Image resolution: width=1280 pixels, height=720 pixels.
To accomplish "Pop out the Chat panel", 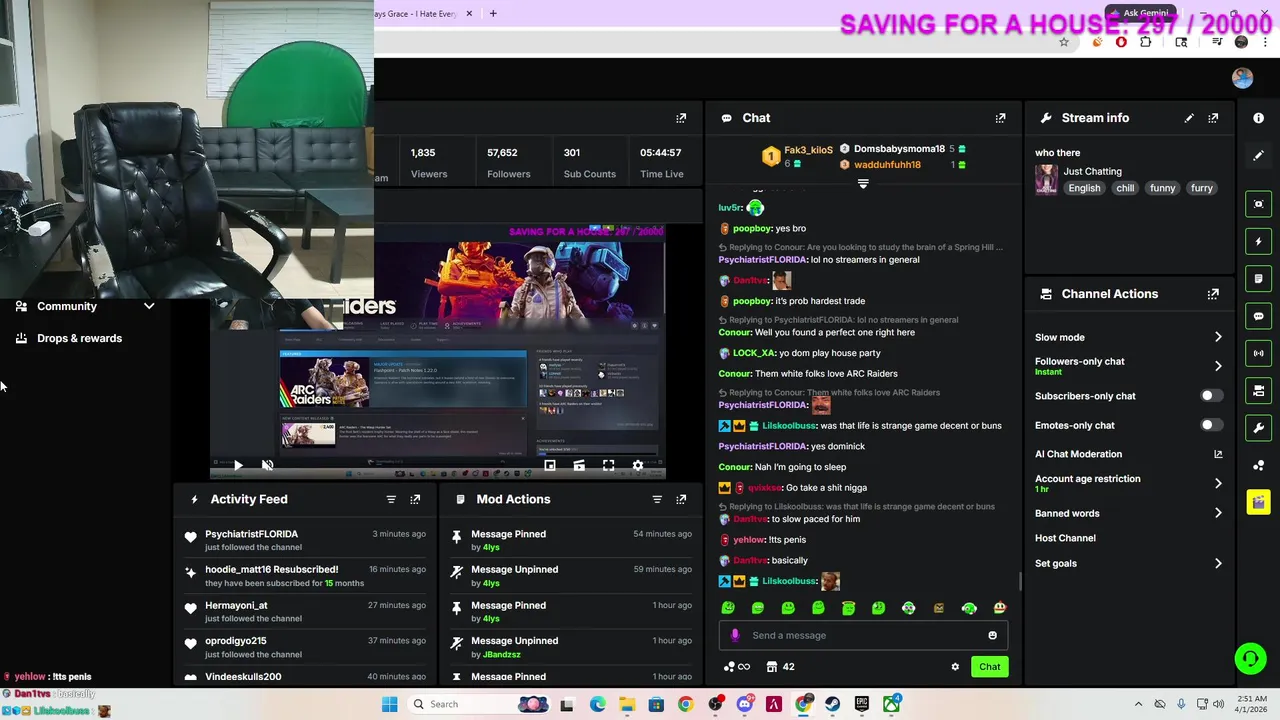I will pyautogui.click(x=1000, y=118).
